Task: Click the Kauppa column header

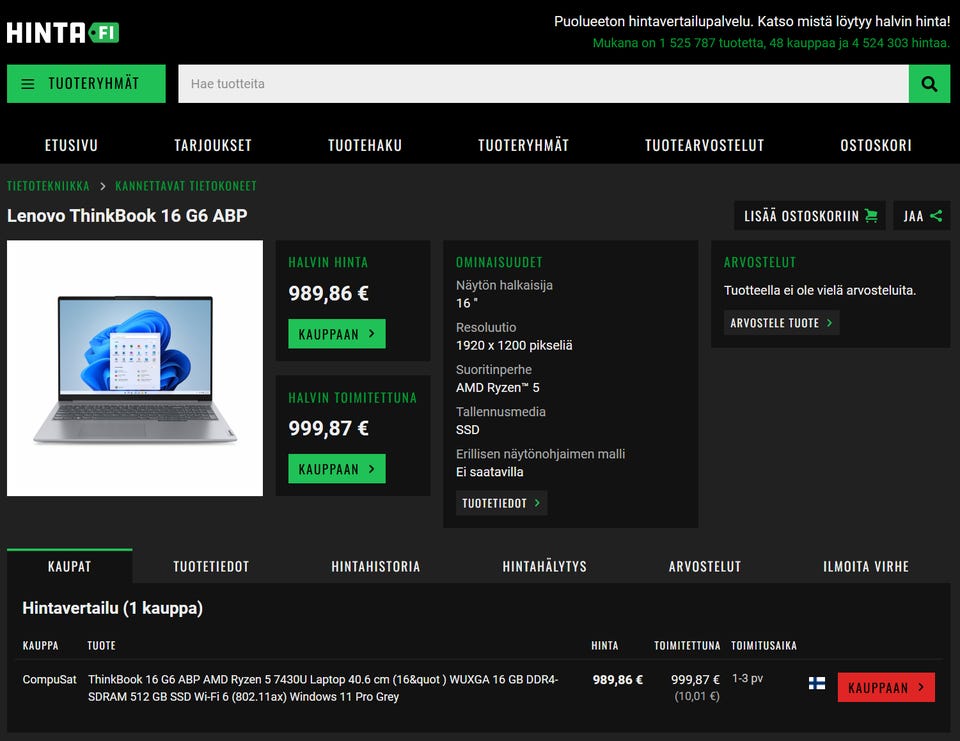Action: point(40,645)
